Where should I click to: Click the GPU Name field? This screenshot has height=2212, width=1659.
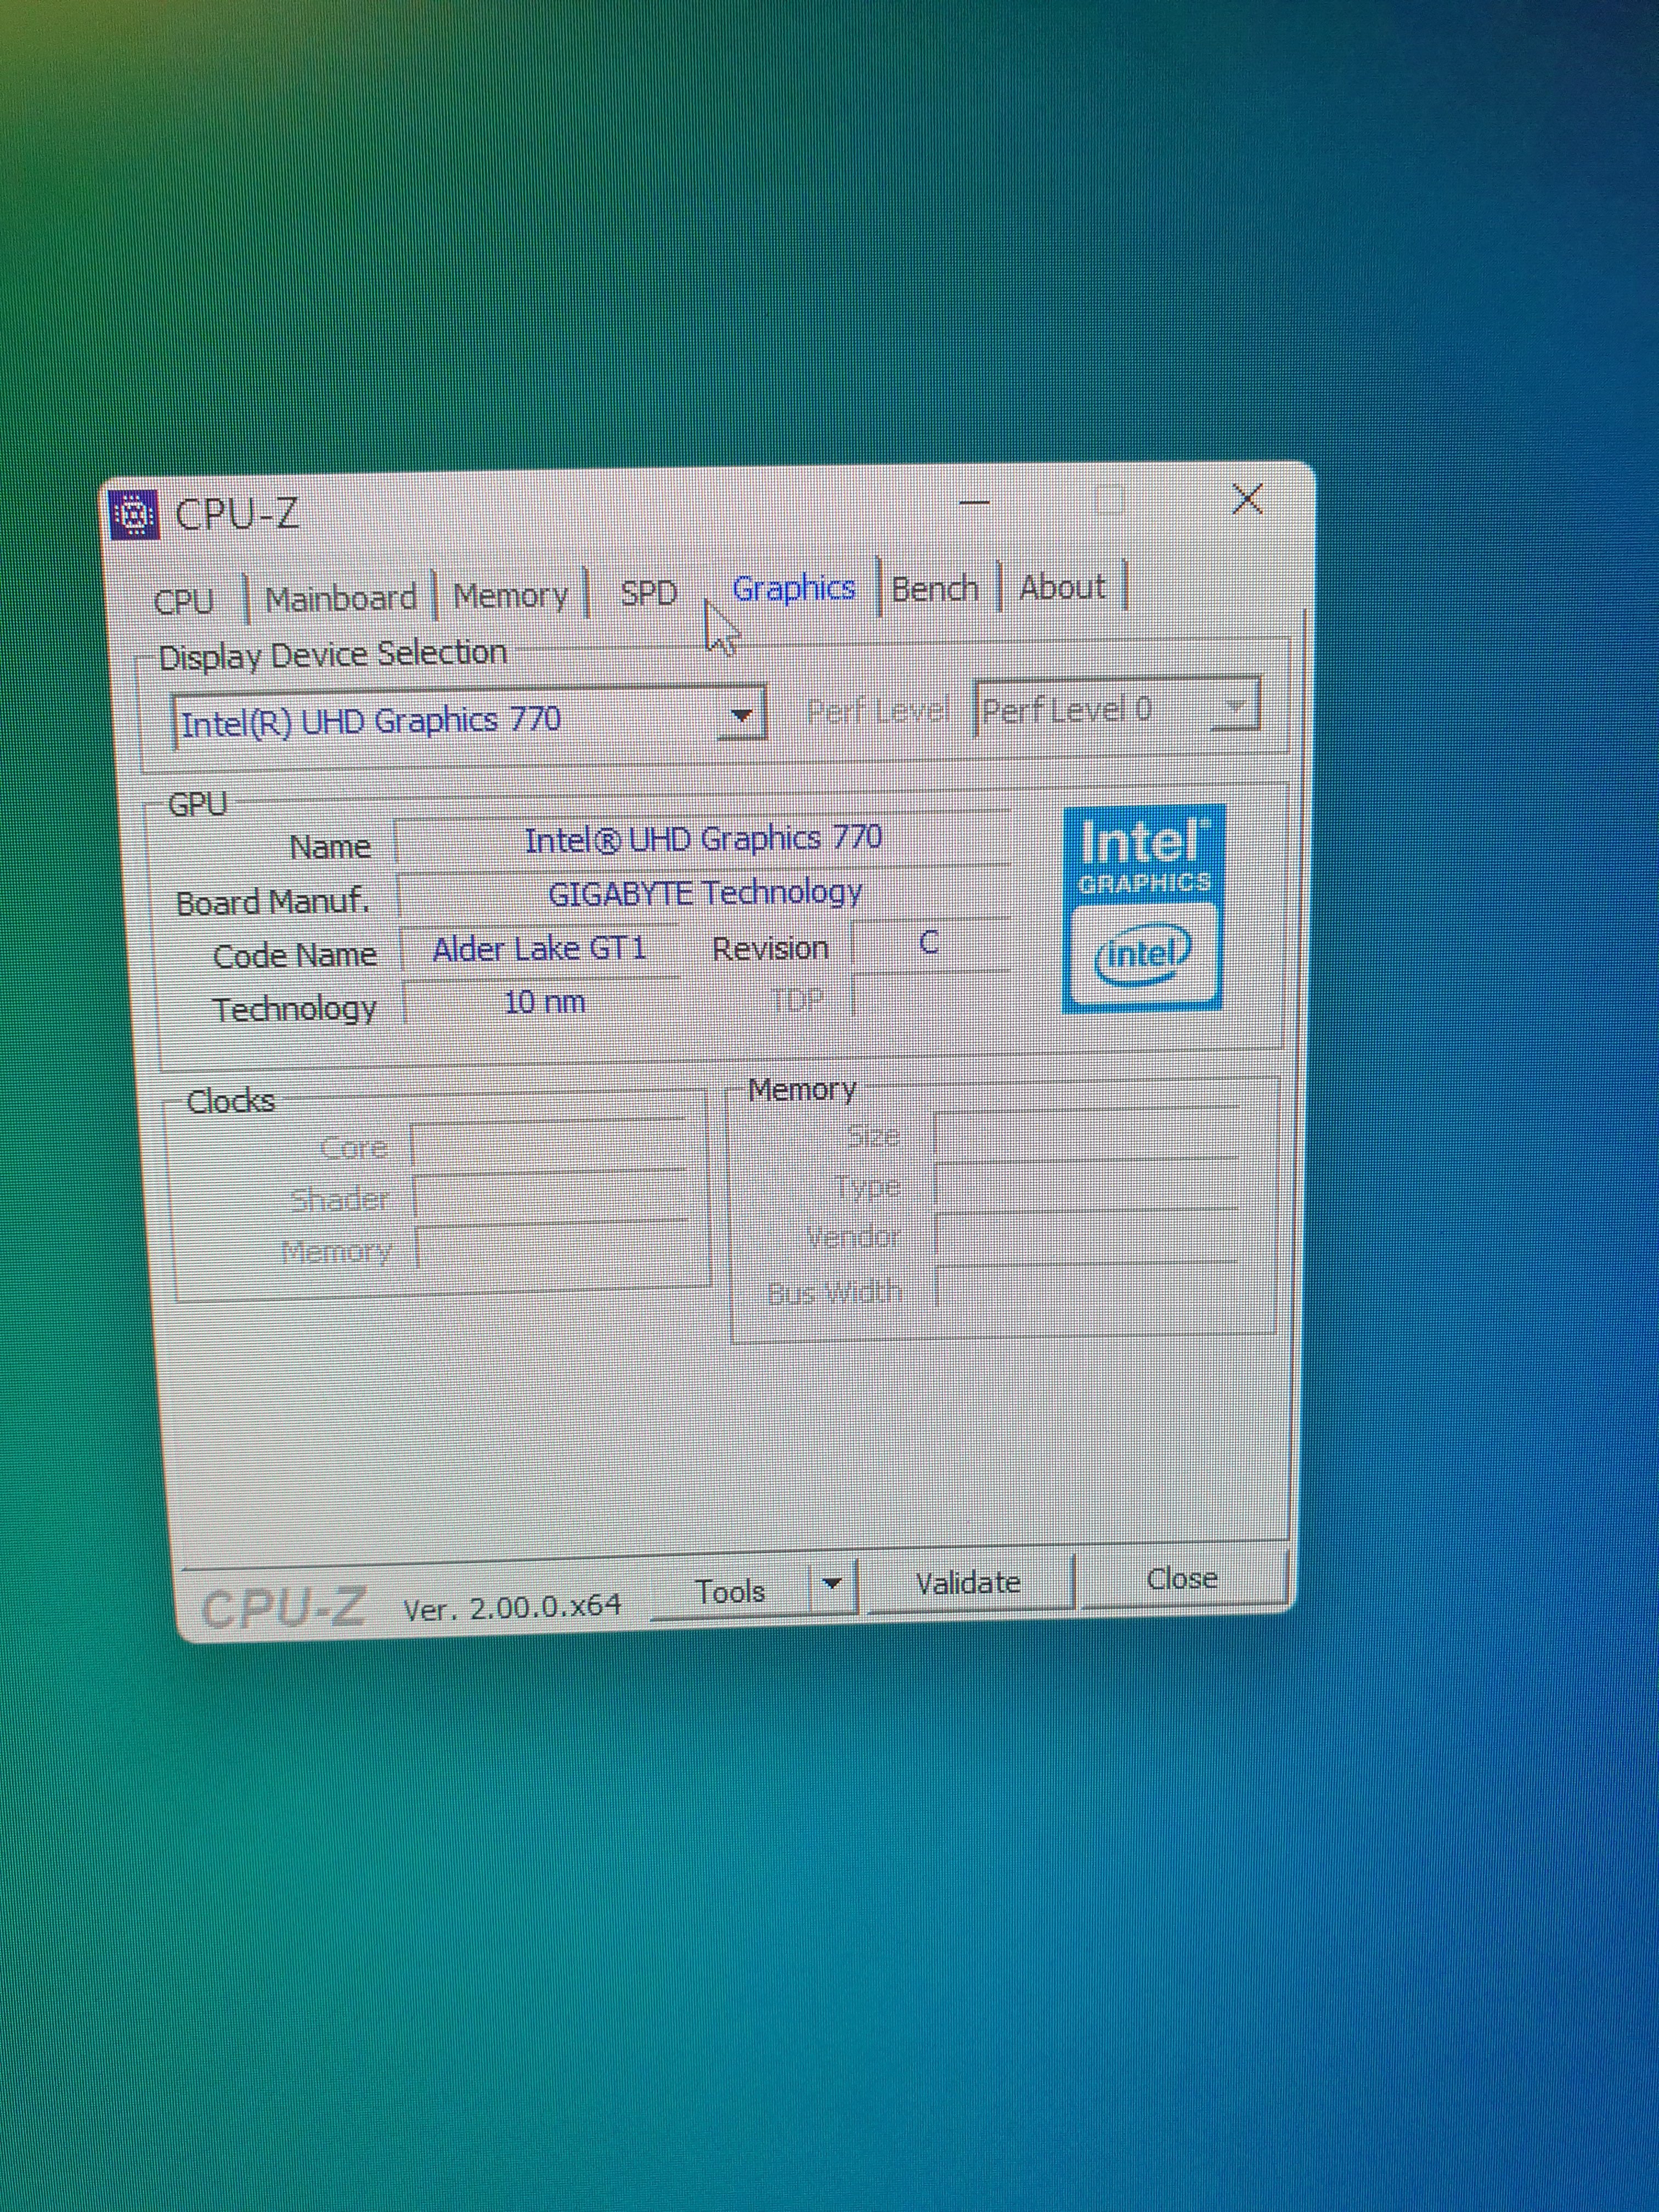click(703, 838)
